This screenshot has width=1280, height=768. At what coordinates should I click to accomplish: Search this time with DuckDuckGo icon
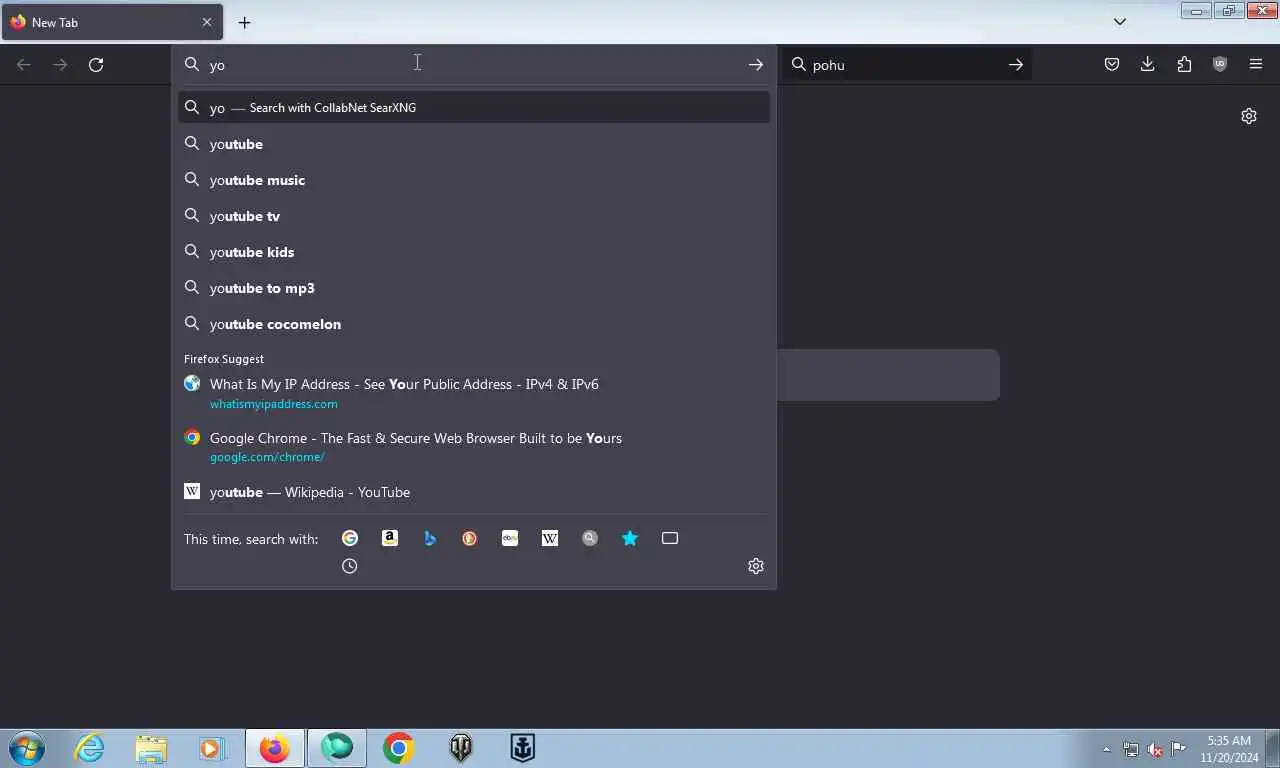click(470, 538)
